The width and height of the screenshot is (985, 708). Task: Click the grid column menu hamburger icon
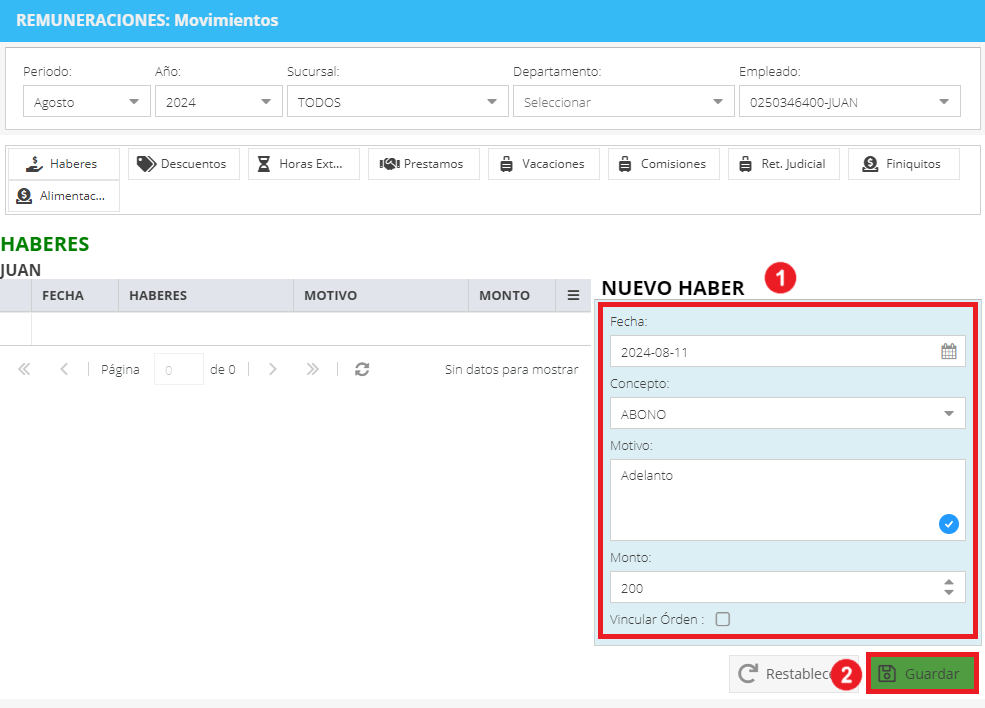[x=573, y=295]
